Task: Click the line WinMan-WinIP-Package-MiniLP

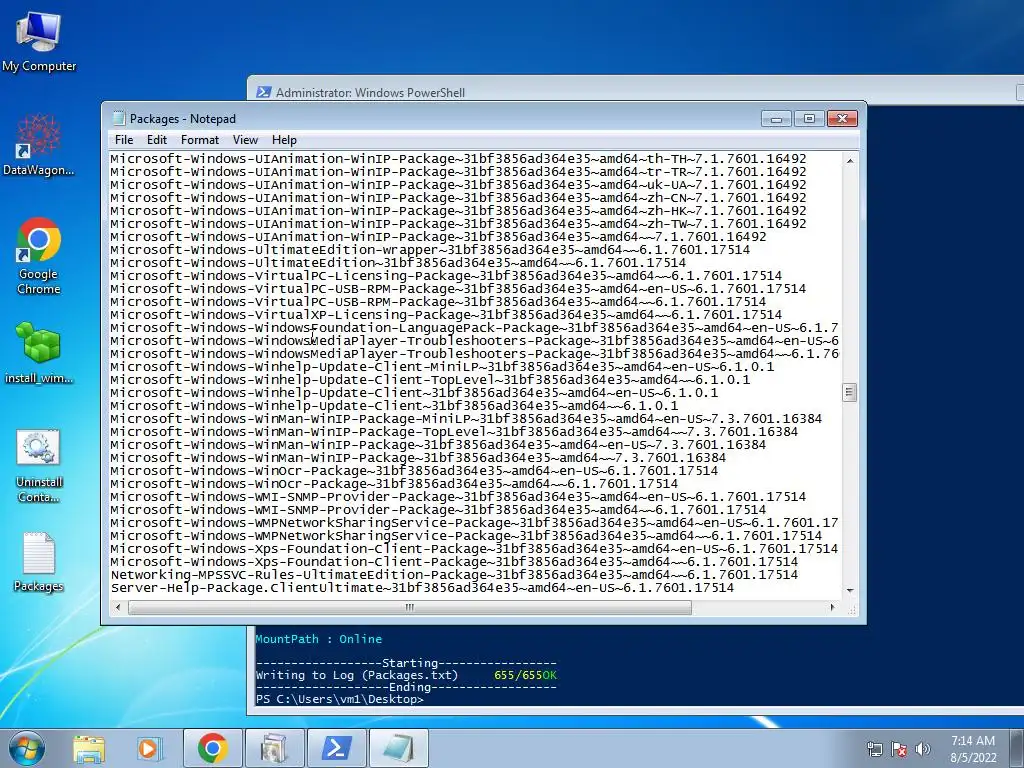Action: pyautogui.click(x=466, y=419)
